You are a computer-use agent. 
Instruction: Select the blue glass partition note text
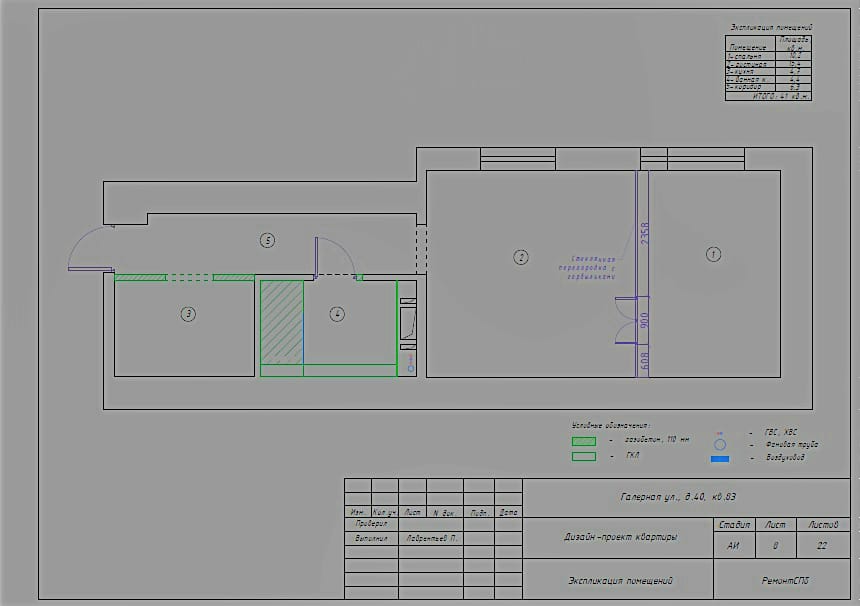coord(587,268)
